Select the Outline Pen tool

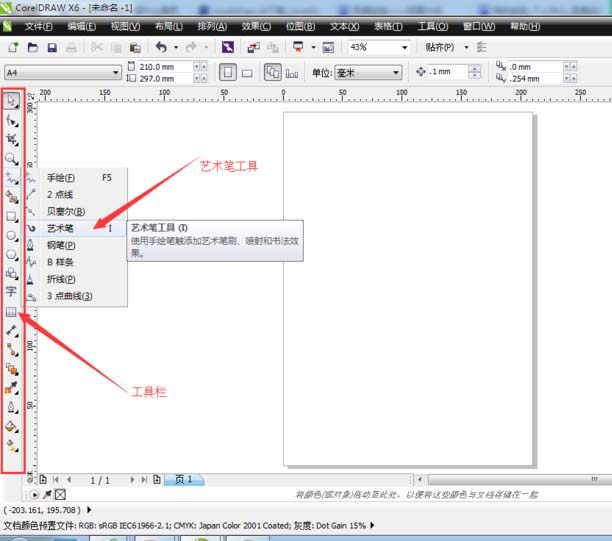(12, 407)
